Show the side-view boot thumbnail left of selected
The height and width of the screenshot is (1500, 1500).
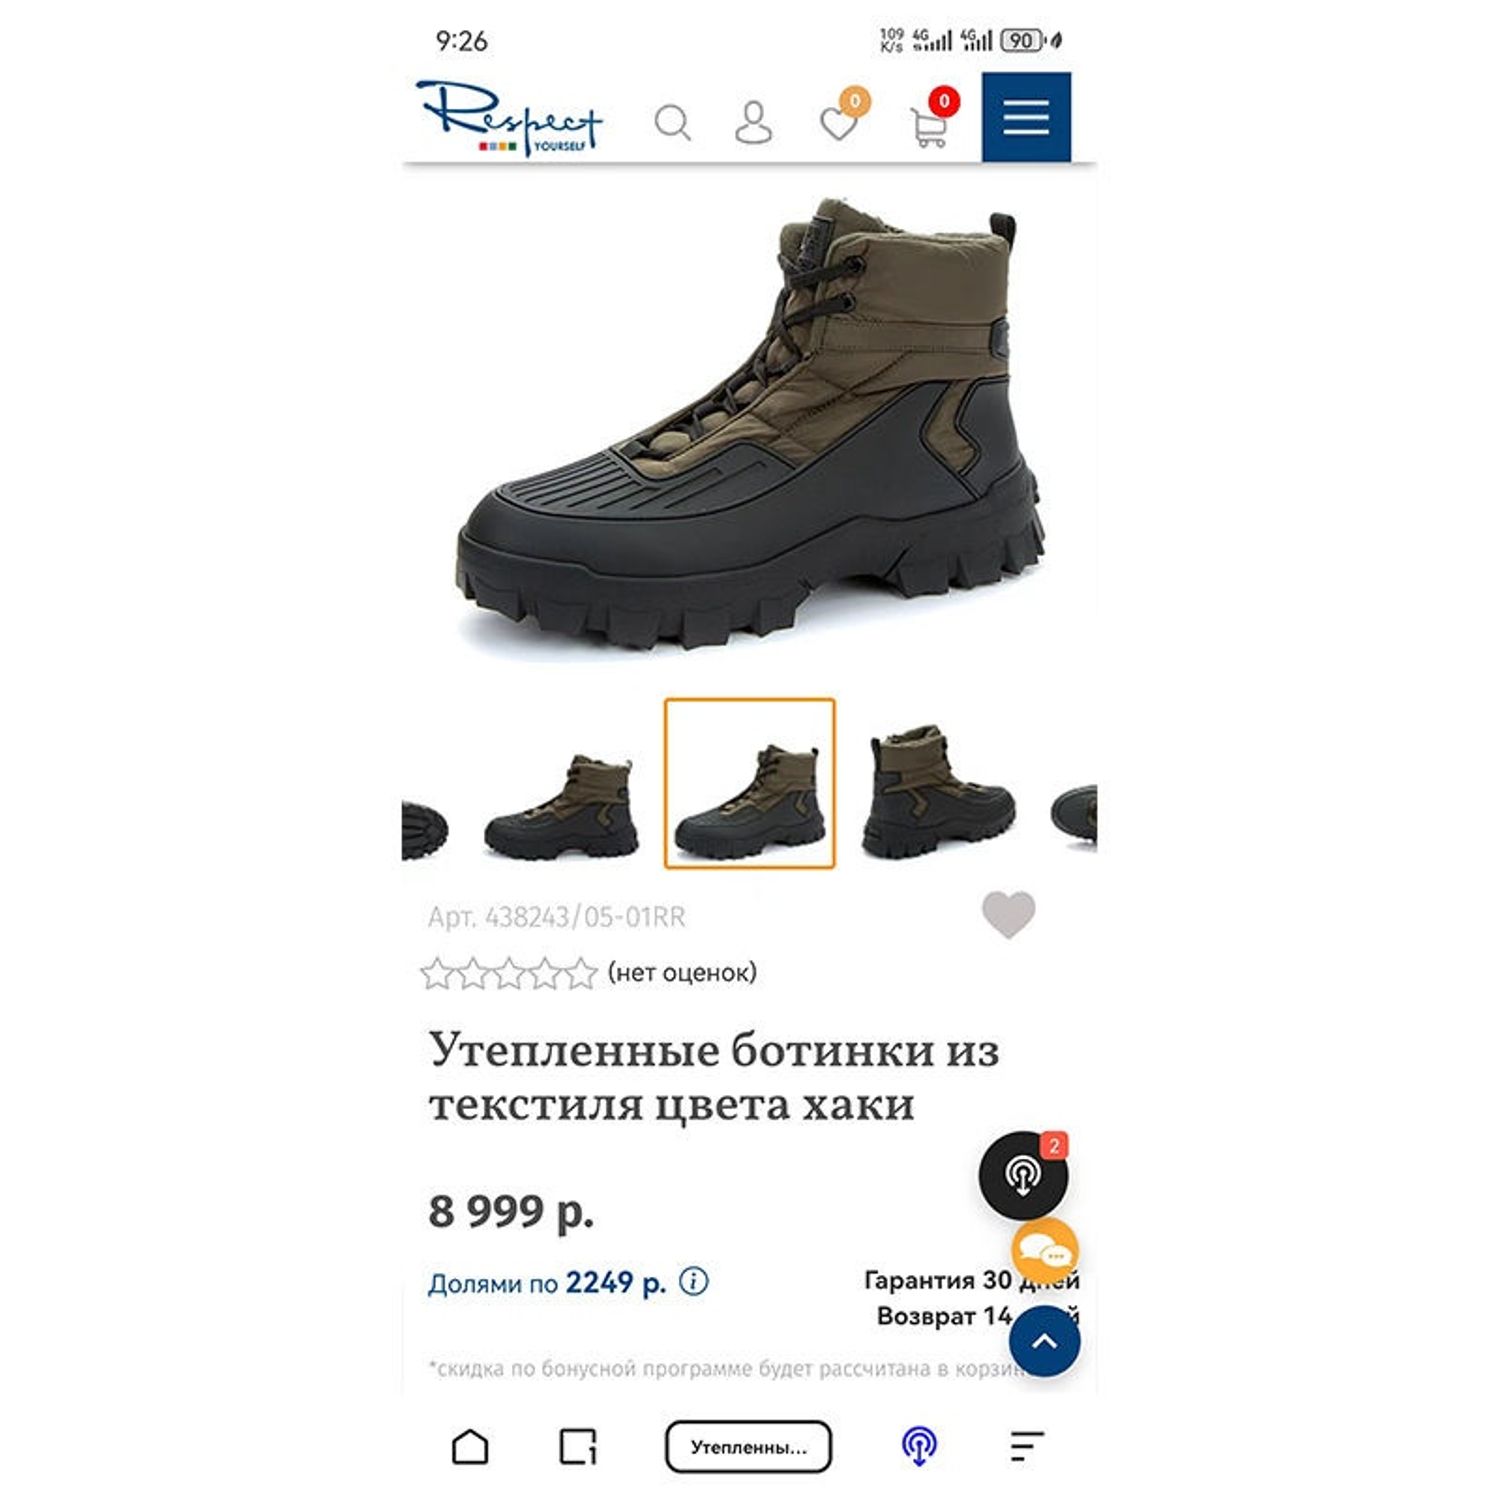point(560,806)
